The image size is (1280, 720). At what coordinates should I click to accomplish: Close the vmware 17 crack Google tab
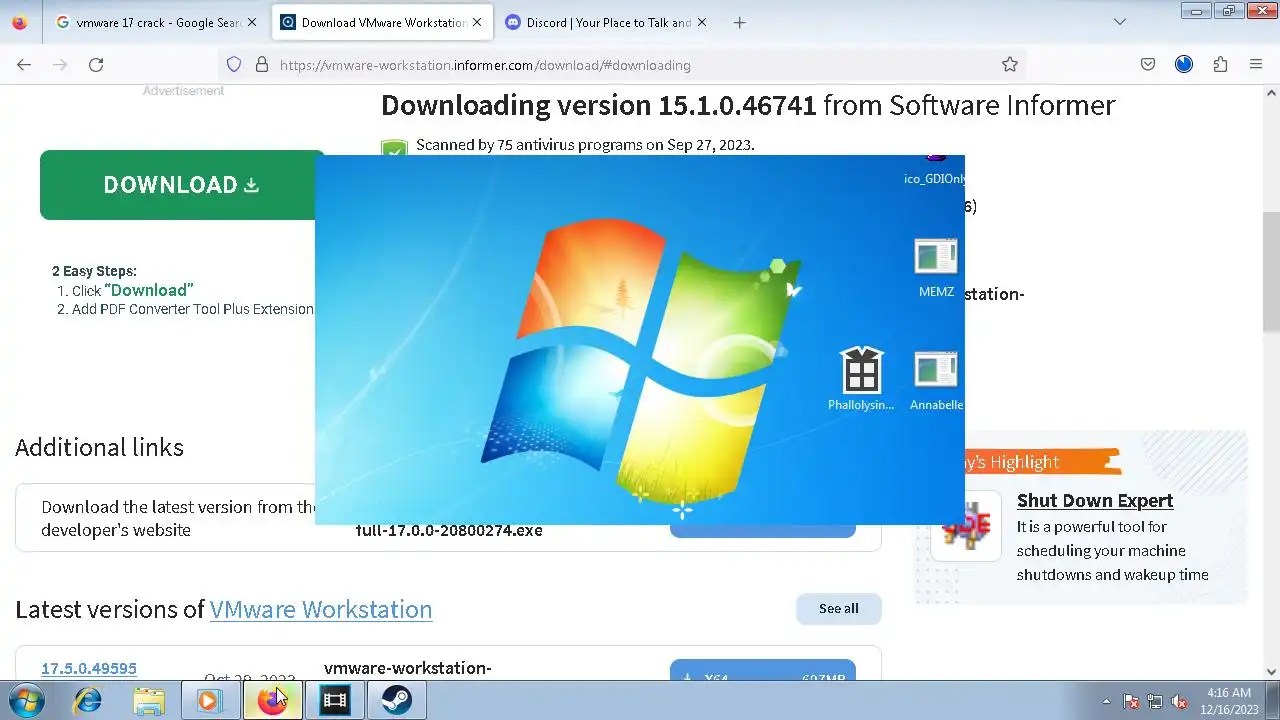coord(252,22)
